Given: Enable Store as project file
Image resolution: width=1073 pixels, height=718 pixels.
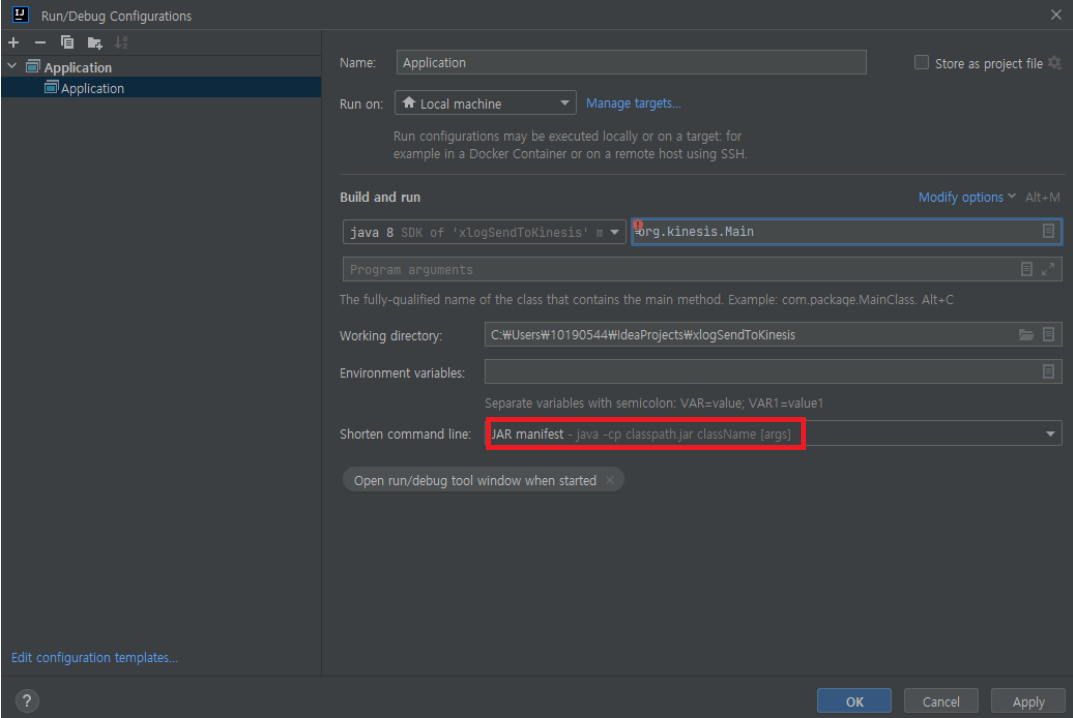Looking at the screenshot, I should [920, 62].
